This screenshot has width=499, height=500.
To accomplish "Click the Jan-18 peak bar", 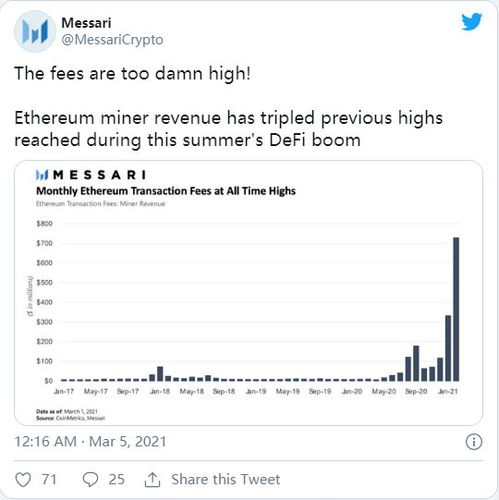I will 160,374.
